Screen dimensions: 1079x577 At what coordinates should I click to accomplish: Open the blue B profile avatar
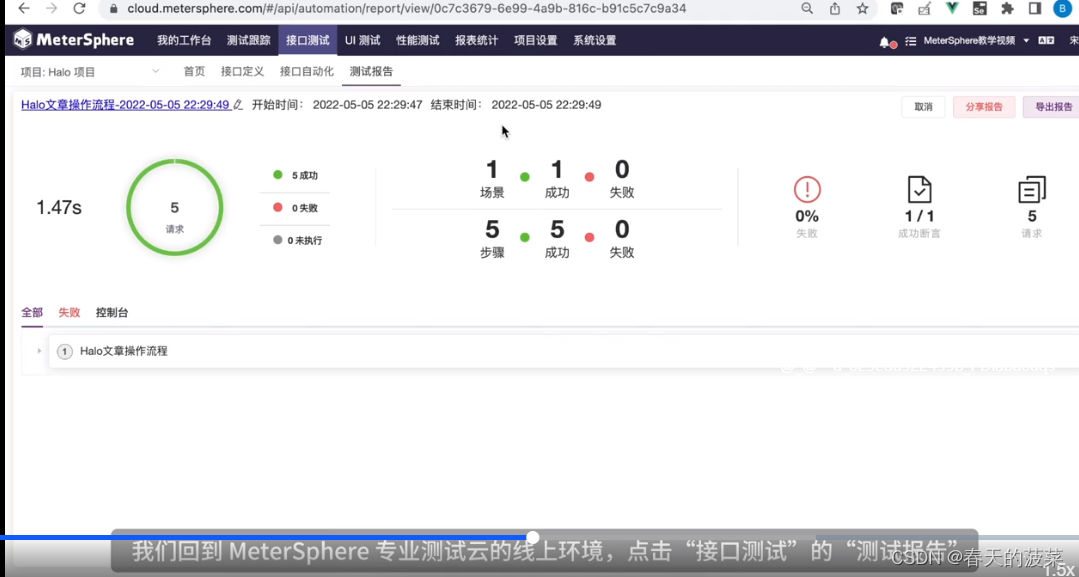pos(1062,8)
